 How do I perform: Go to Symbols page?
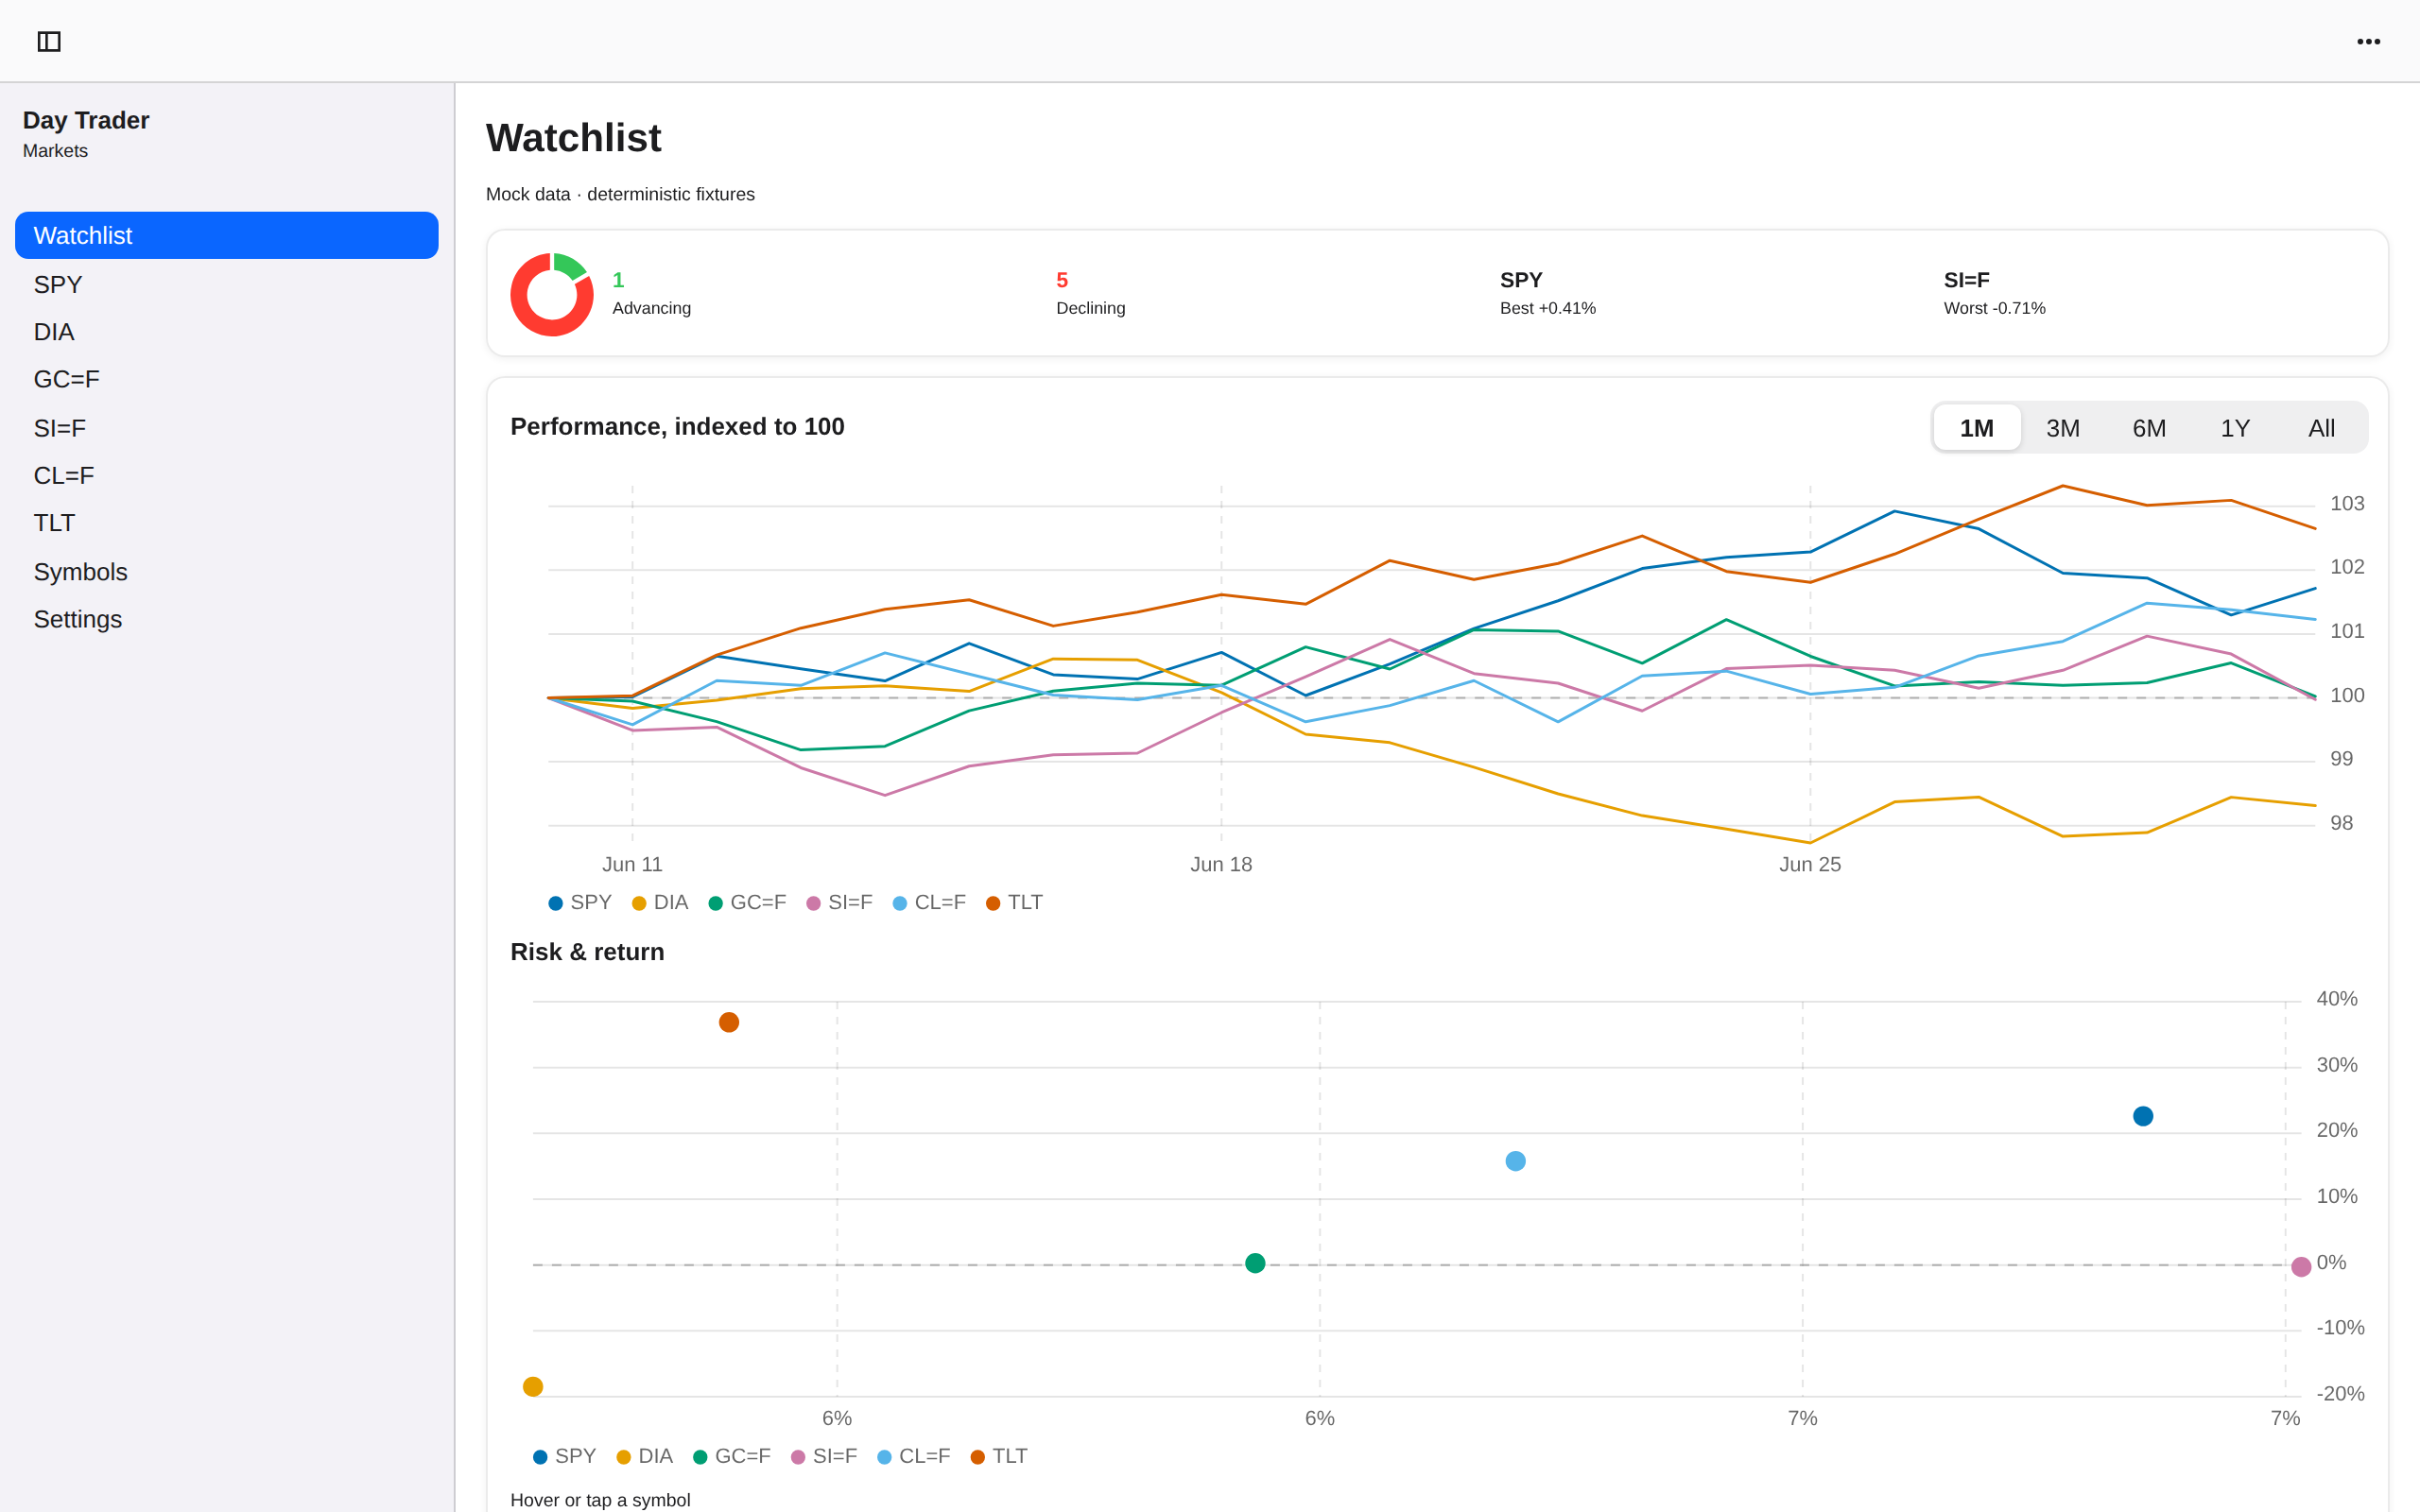click(227, 571)
